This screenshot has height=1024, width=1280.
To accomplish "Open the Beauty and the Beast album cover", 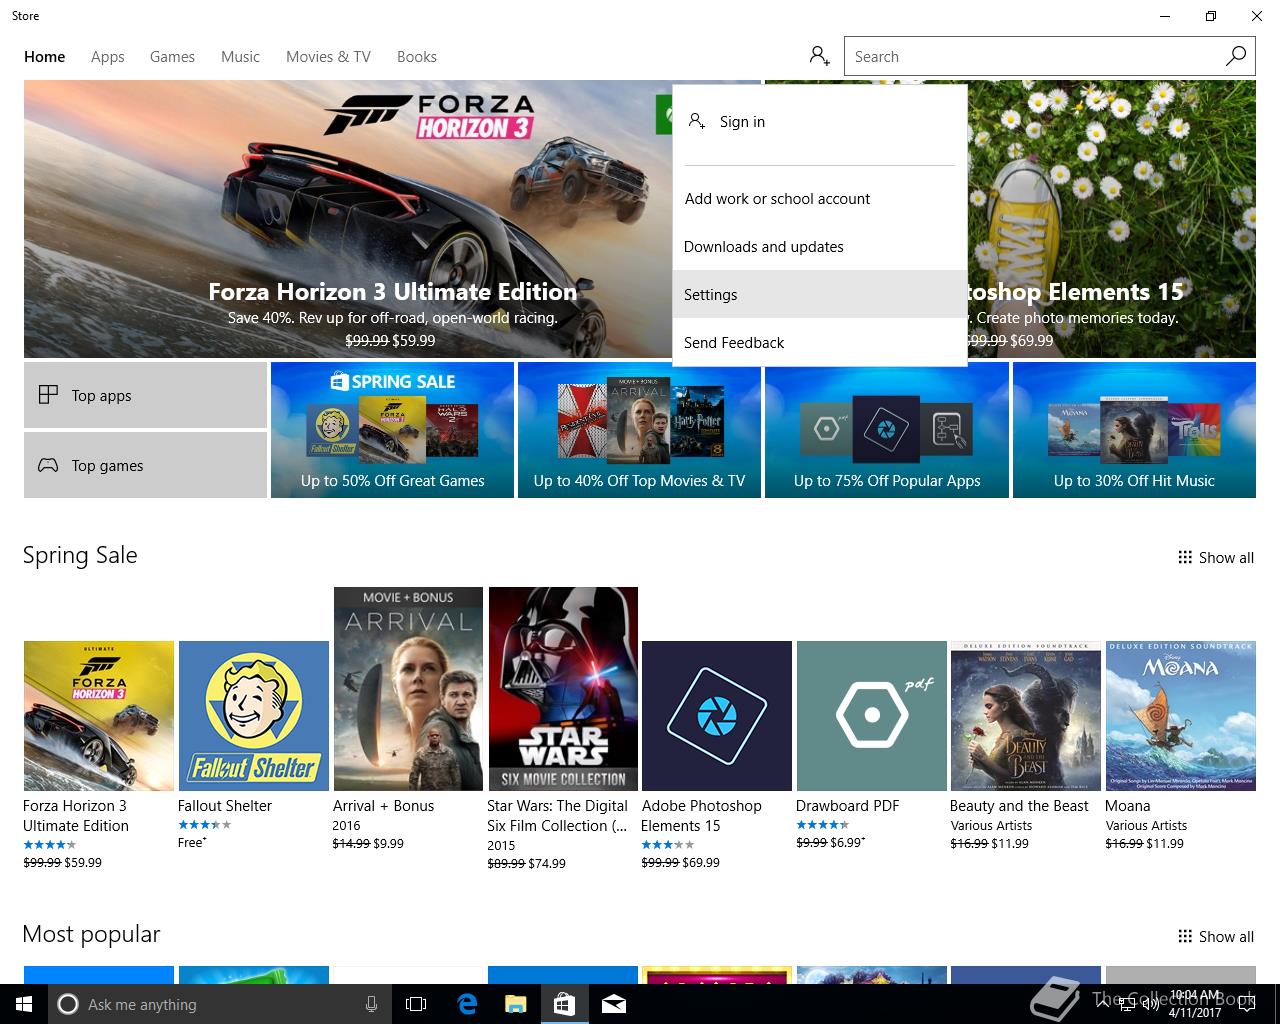I will [1026, 716].
